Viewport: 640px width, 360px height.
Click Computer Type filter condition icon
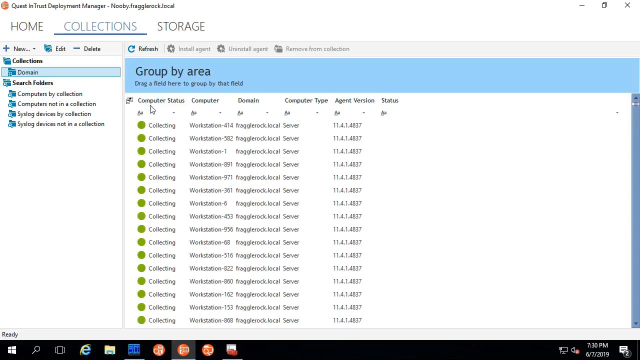point(287,113)
